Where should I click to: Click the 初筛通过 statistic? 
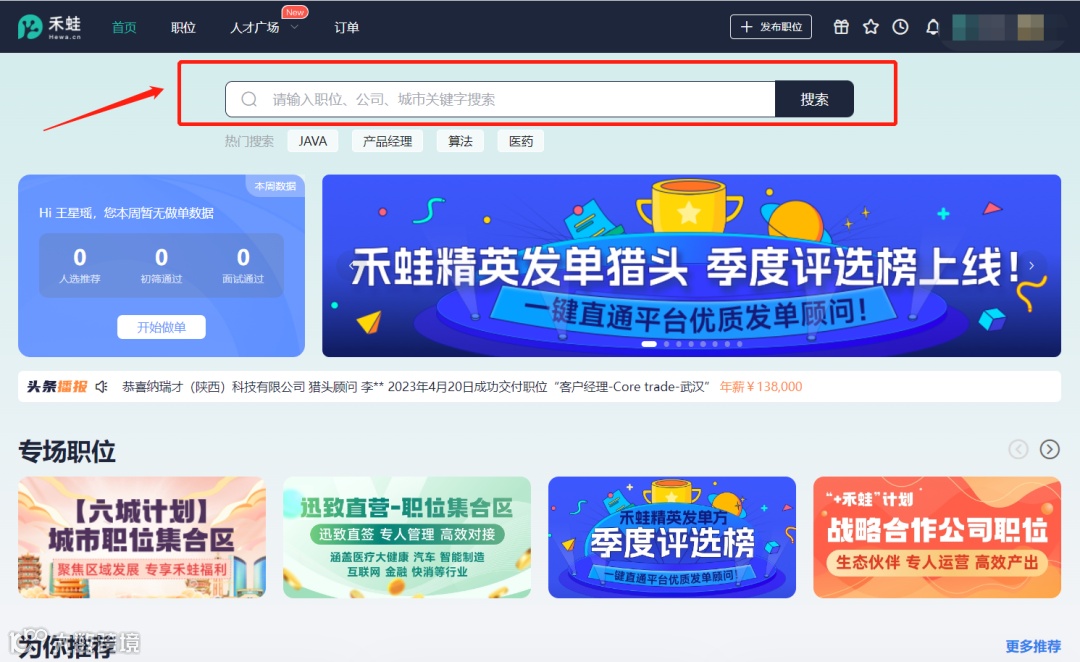click(161, 265)
